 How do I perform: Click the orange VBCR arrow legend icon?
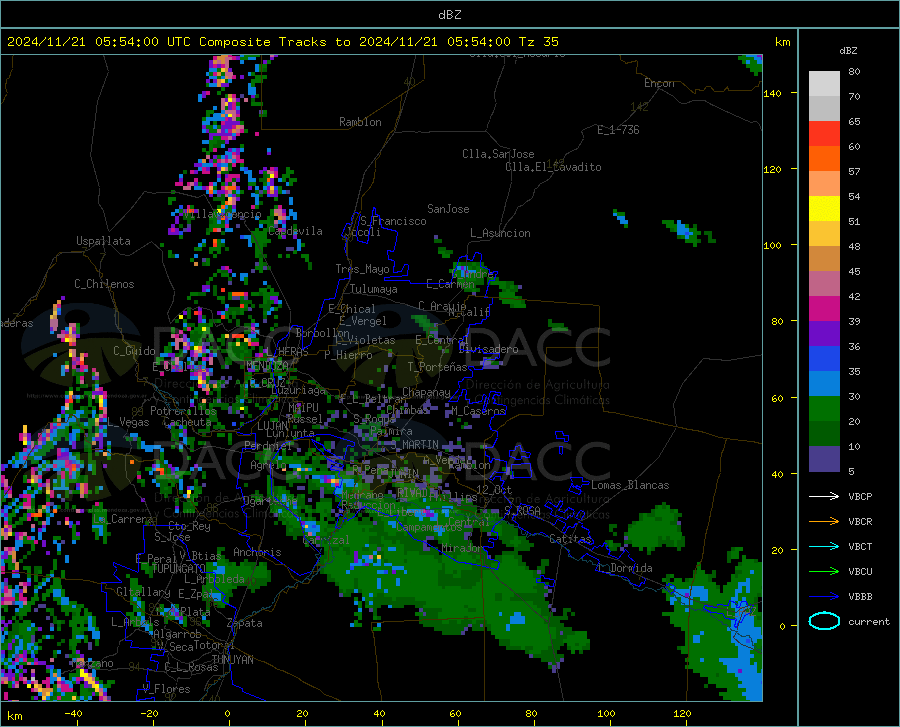824,522
